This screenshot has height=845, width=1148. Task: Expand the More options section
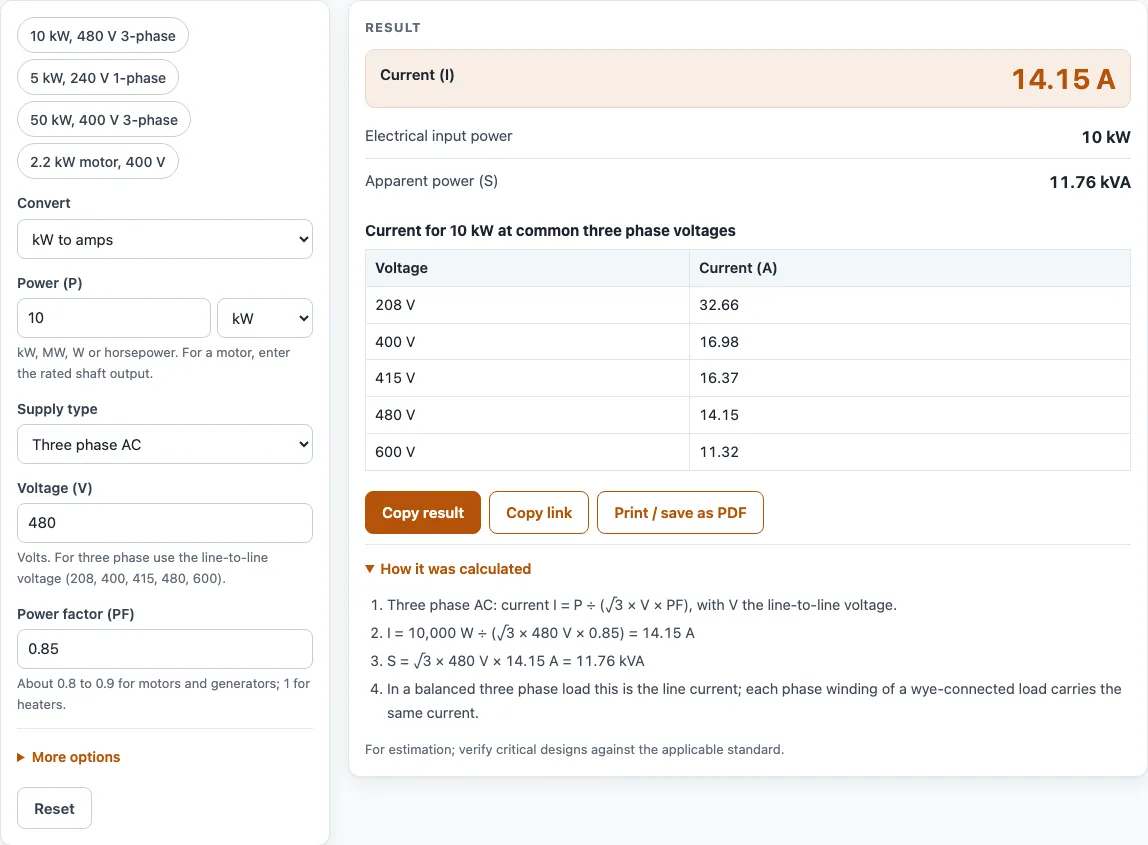(69, 757)
